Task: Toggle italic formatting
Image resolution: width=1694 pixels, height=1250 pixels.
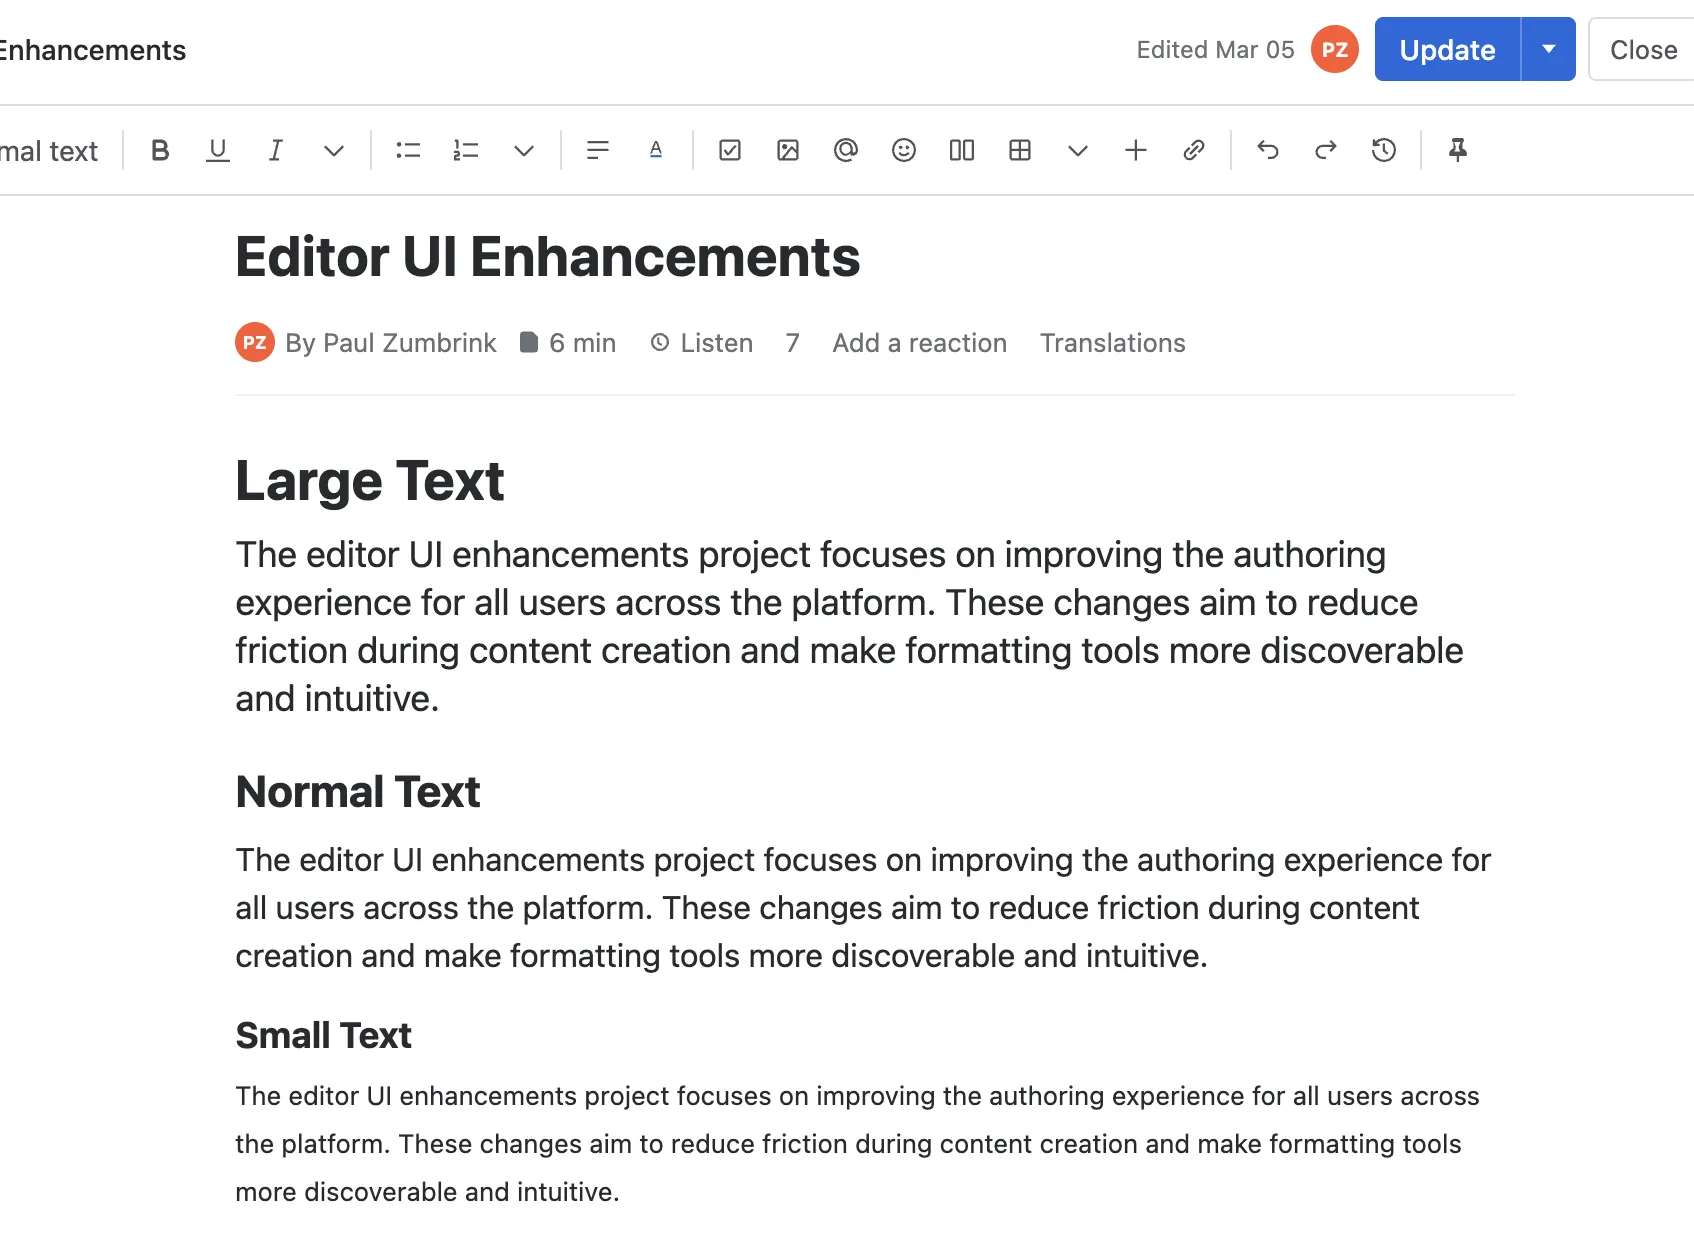Action: [275, 151]
